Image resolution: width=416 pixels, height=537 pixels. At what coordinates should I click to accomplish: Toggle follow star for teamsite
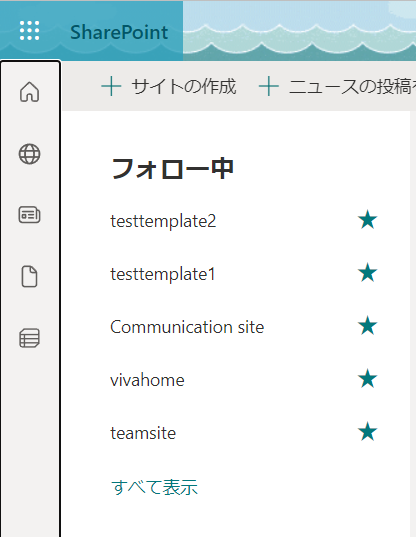click(x=367, y=432)
